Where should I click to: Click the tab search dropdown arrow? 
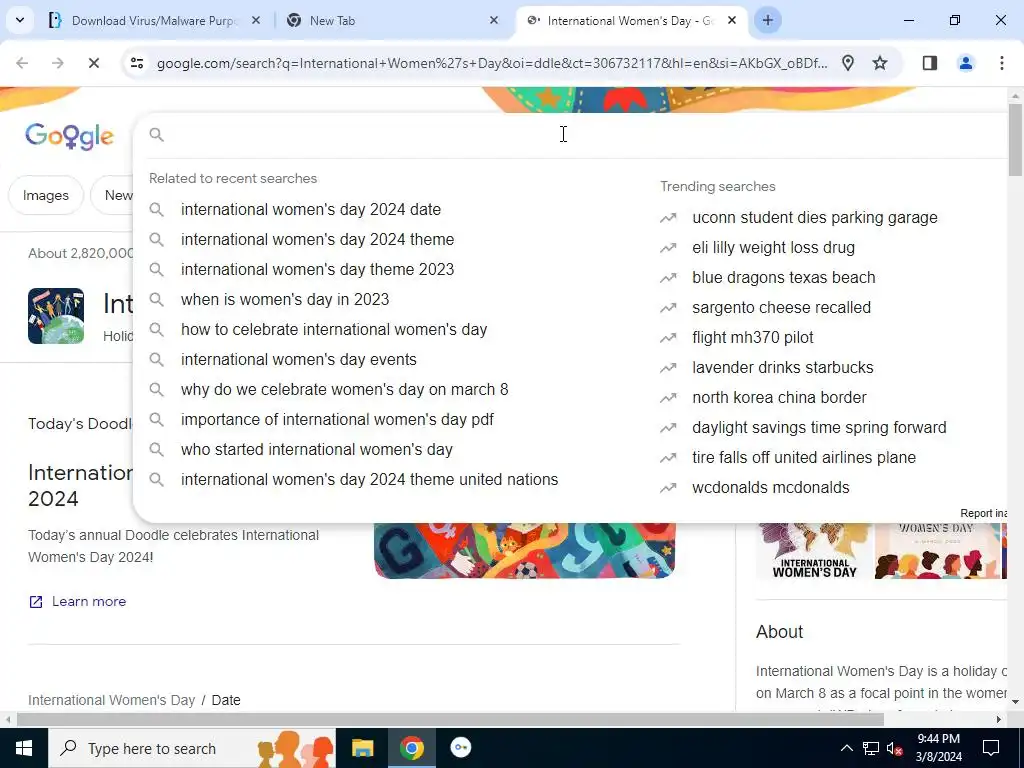point(20,20)
